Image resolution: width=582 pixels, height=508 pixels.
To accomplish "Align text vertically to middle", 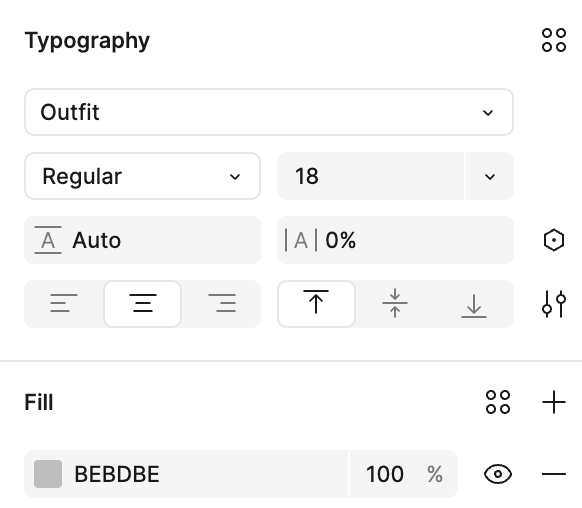I will tap(395, 304).
